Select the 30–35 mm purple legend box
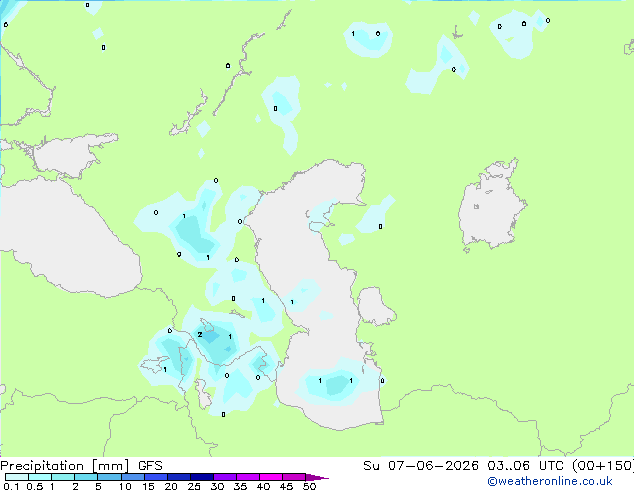 tap(225, 477)
